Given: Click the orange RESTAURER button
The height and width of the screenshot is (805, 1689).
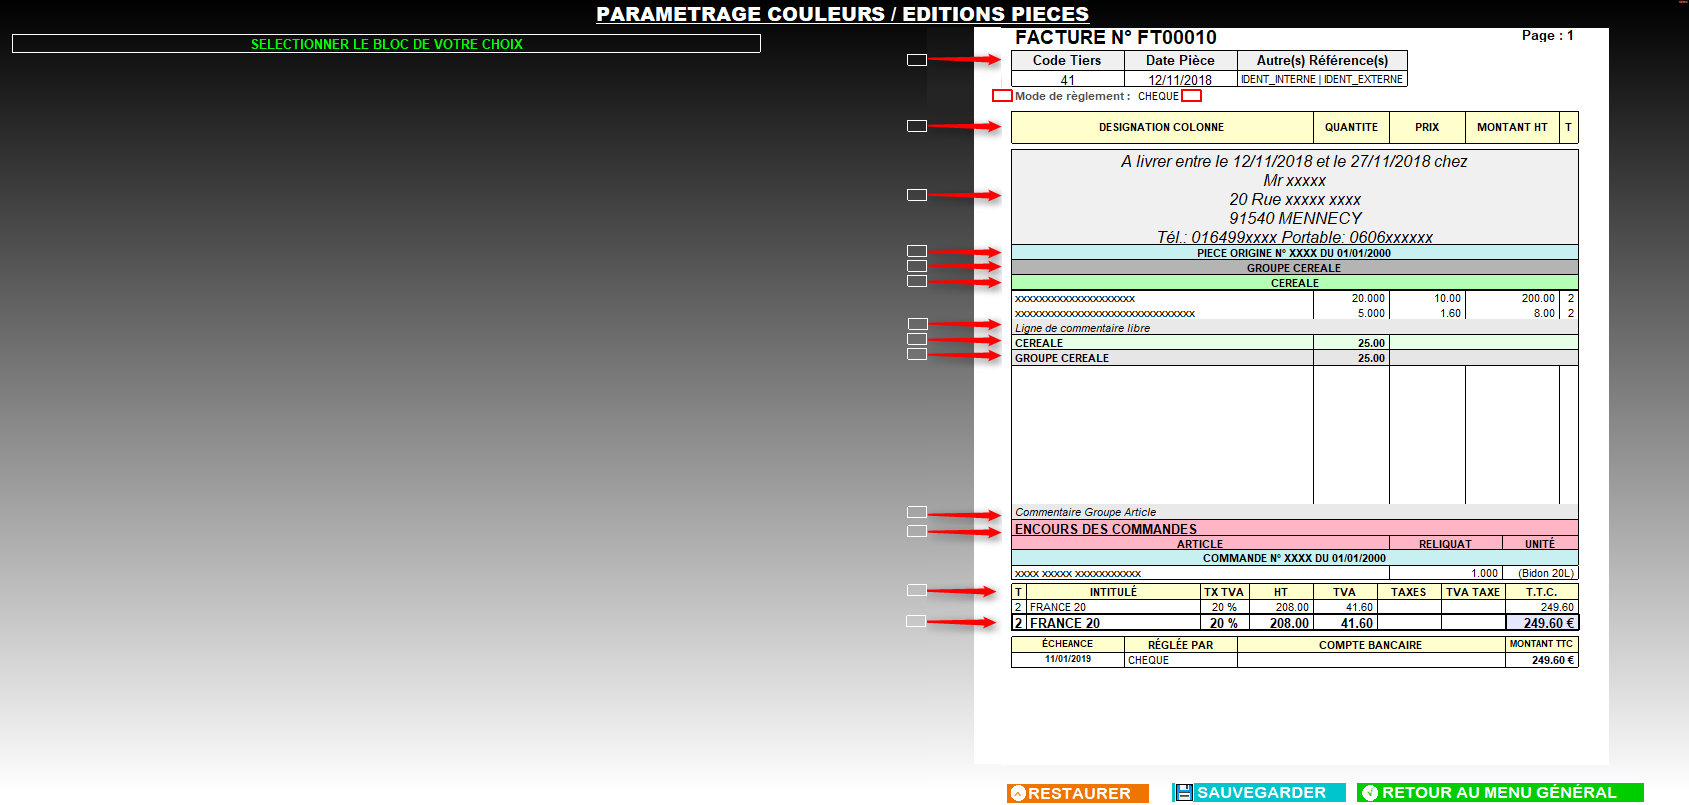Looking at the screenshot, I should point(1078,793).
